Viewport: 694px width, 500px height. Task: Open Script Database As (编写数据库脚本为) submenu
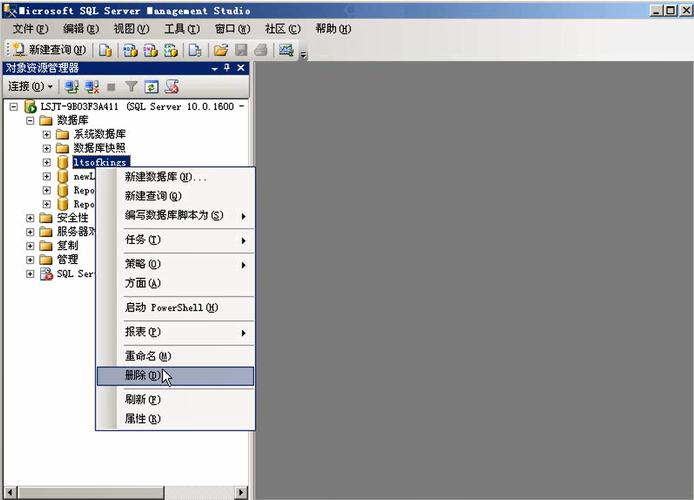pos(176,215)
